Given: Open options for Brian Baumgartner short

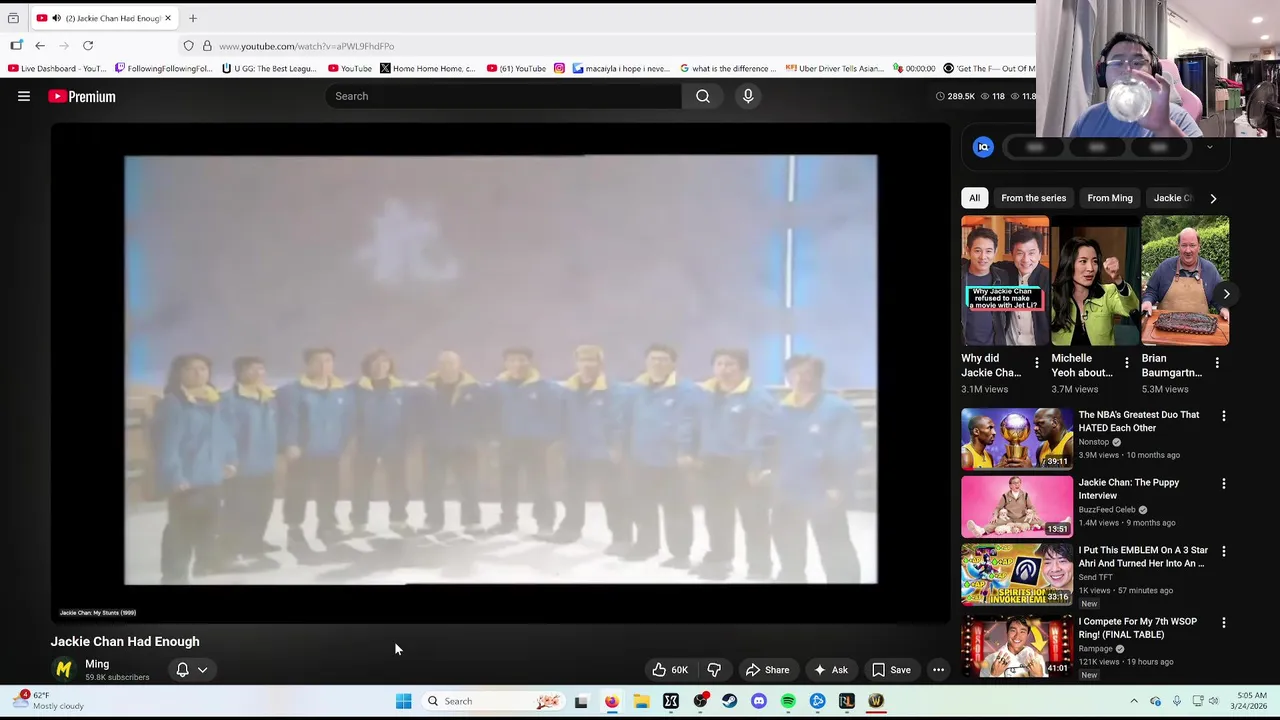Looking at the screenshot, I should 1217,363.
